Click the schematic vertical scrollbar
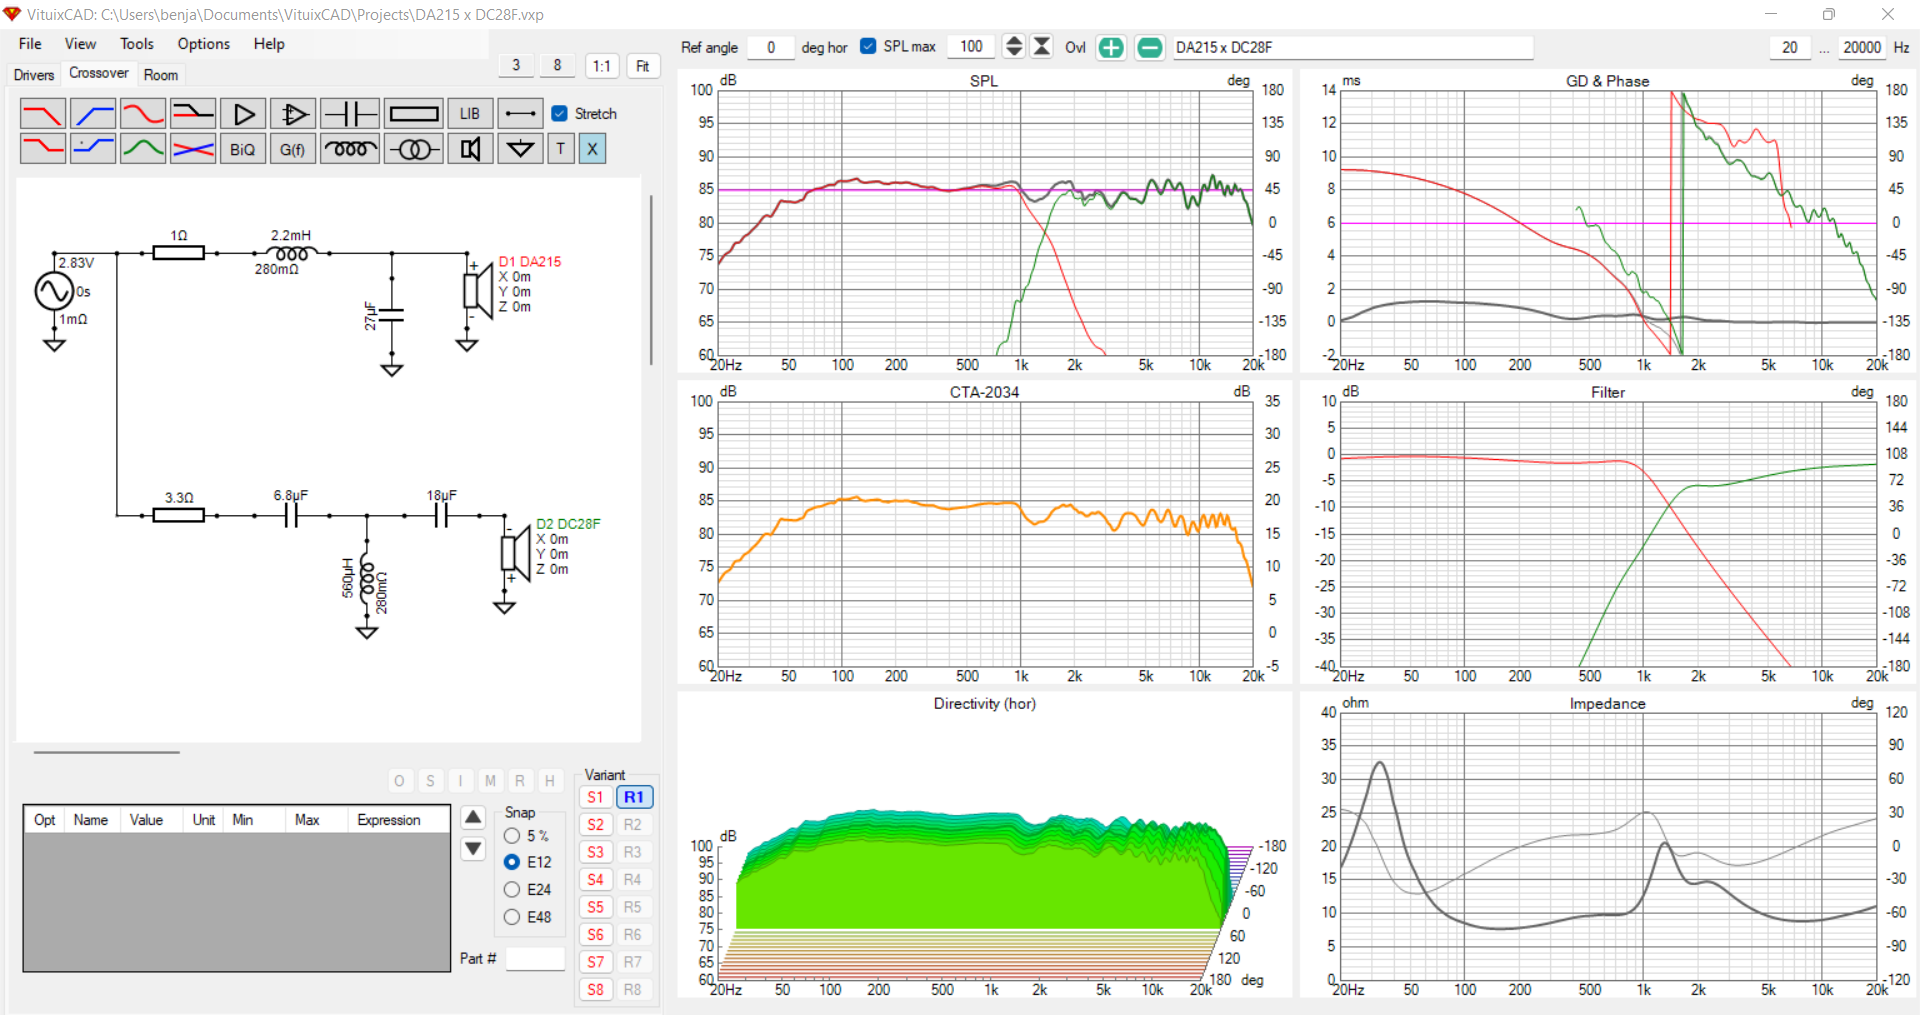 pyautogui.click(x=651, y=280)
